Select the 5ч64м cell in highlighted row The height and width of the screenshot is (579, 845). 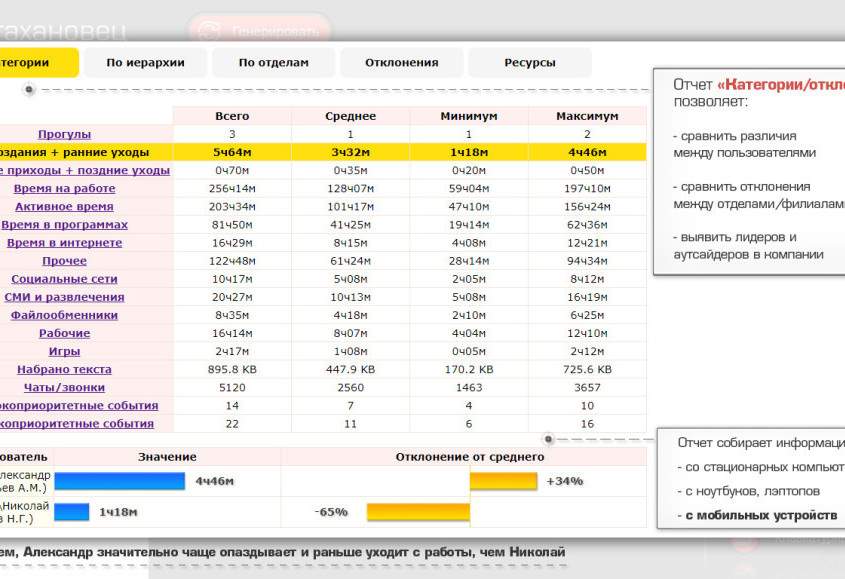click(232, 152)
